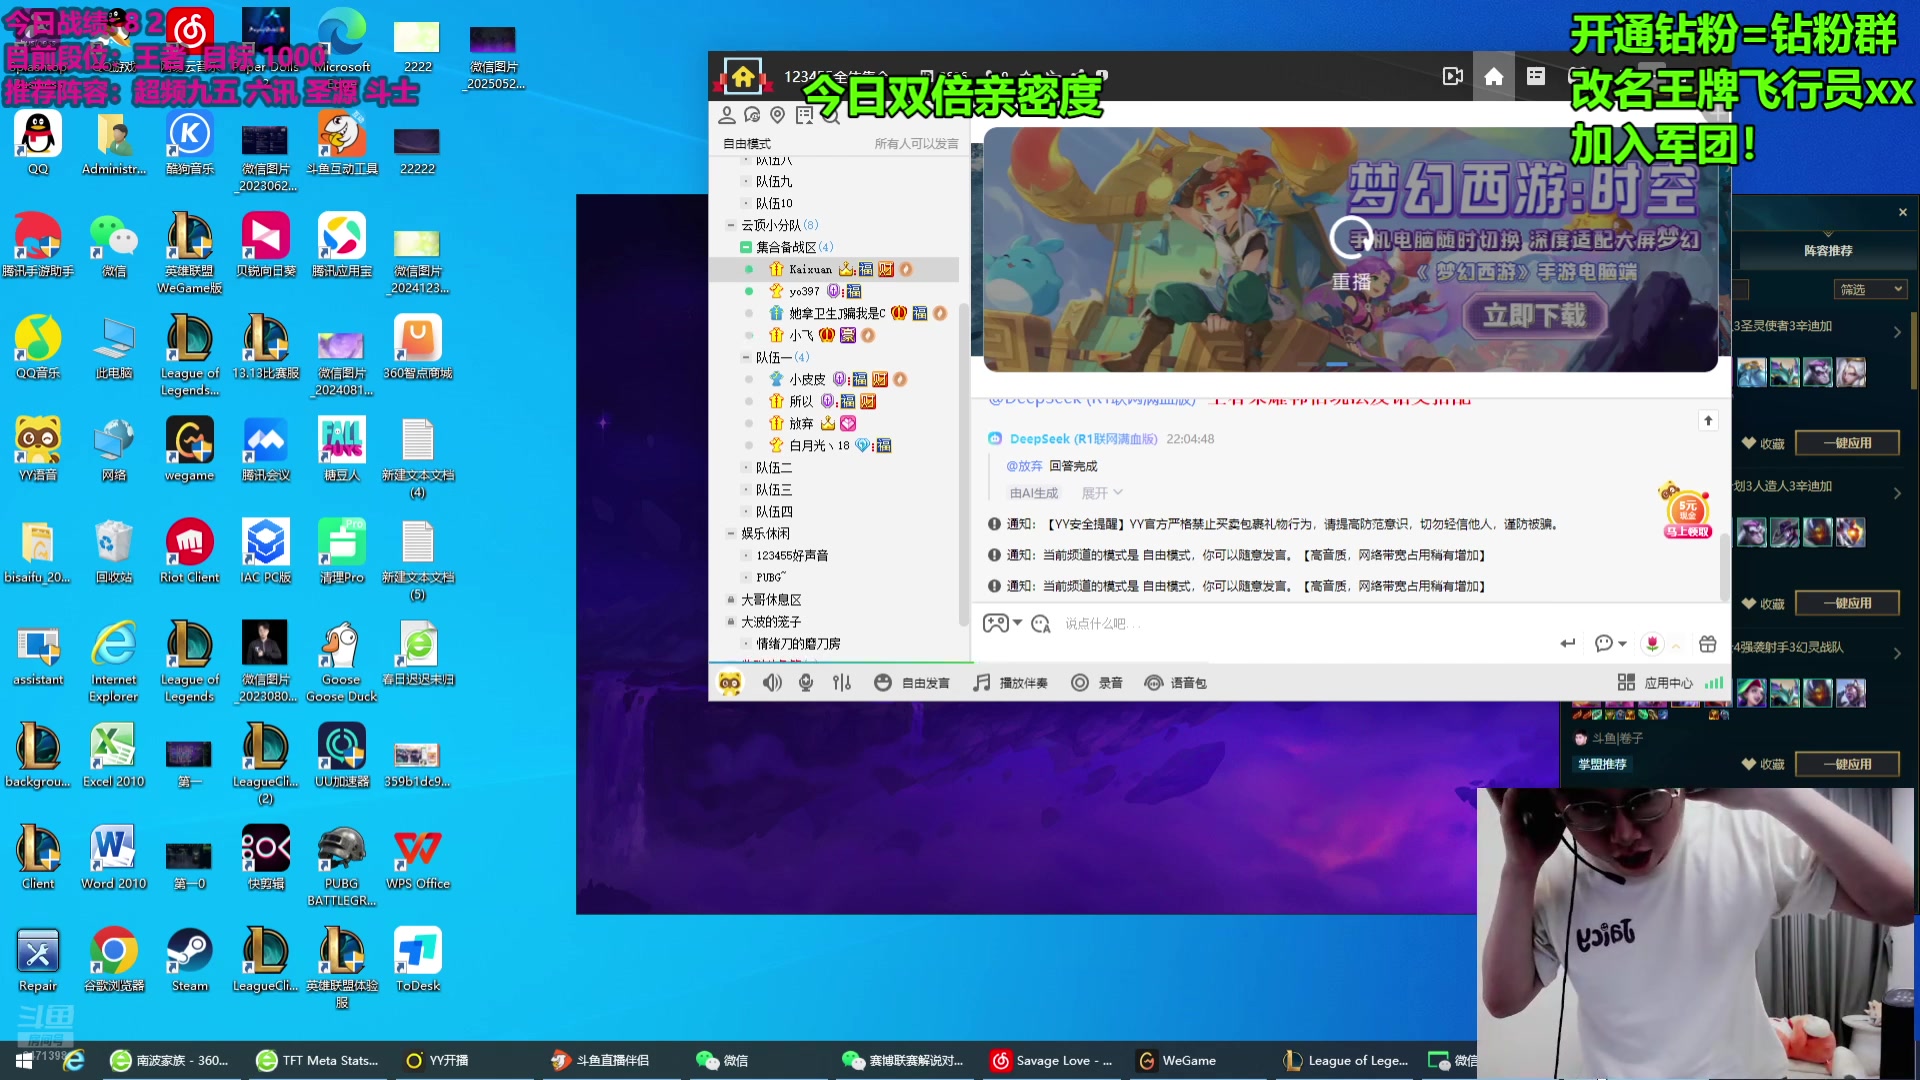Open 语音包 voice pack
This screenshot has height=1080, width=1920.
point(1176,683)
